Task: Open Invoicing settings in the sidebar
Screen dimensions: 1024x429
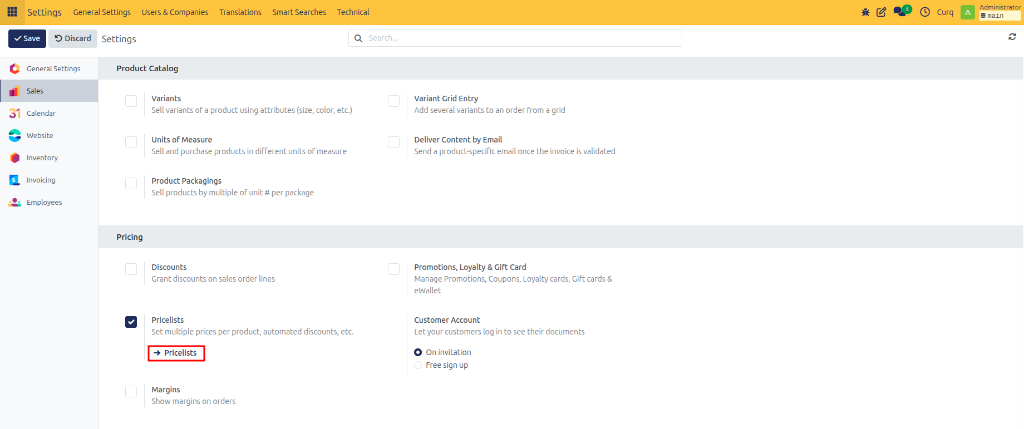Action: pyautogui.click(x=49, y=180)
